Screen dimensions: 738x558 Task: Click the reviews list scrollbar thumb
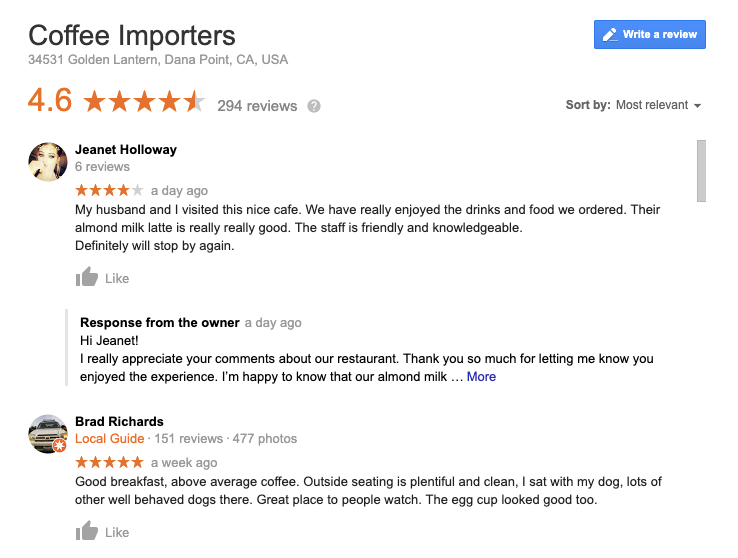[x=701, y=171]
